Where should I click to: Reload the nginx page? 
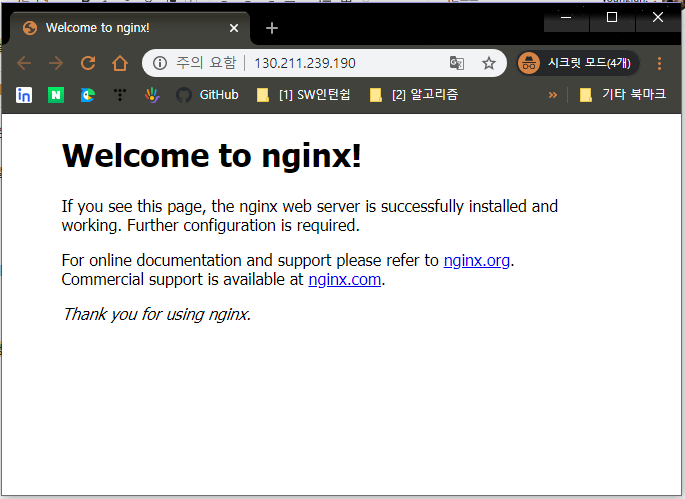(x=88, y=63)
